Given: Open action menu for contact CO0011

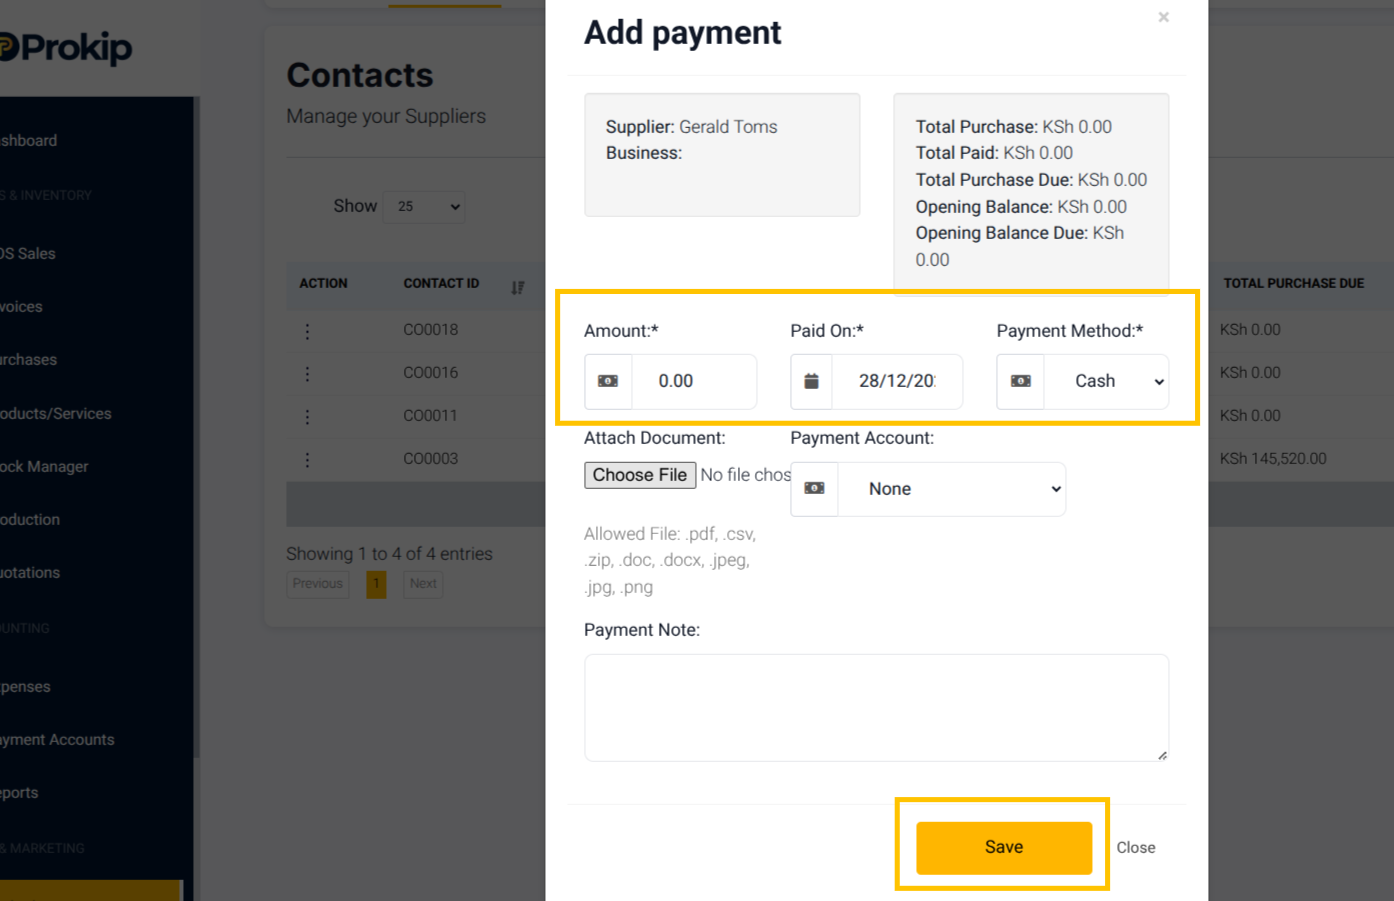Looking at the screenshot, I should (307, 417).
